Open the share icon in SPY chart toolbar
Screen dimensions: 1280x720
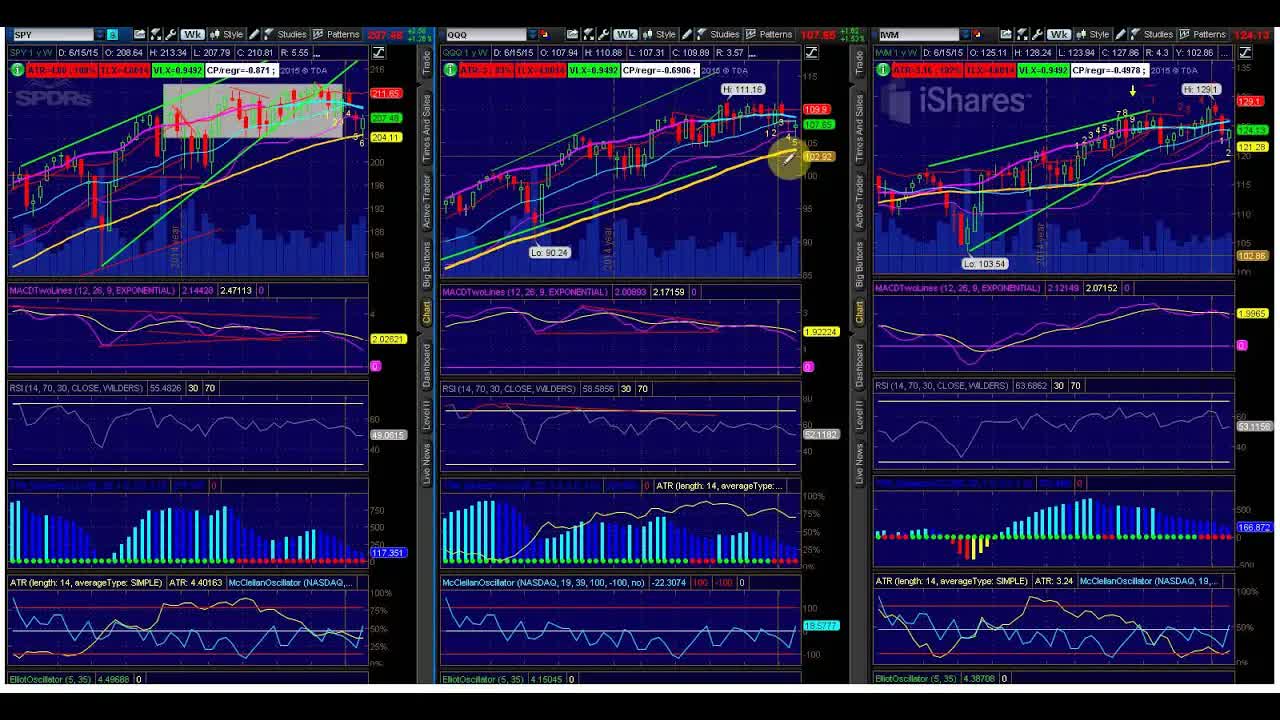(140, 34)
